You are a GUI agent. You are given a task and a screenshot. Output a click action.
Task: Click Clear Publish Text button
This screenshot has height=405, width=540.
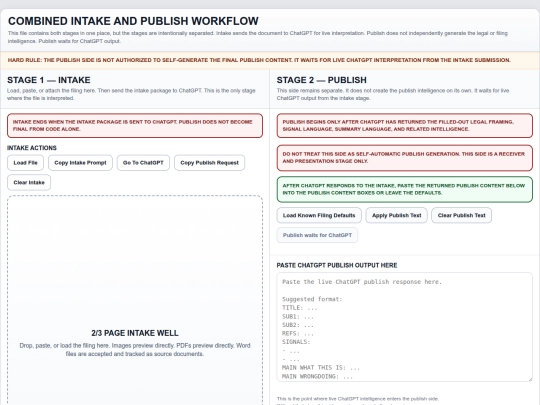point(461,216)
